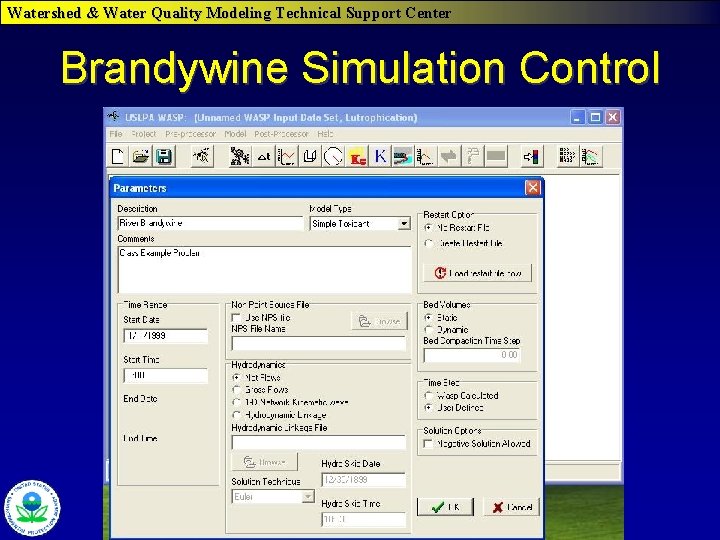Select the No Restart File radio button
The height and width of the screenshot is (540, 720).
pyautogui.click(x=428, y=228)
